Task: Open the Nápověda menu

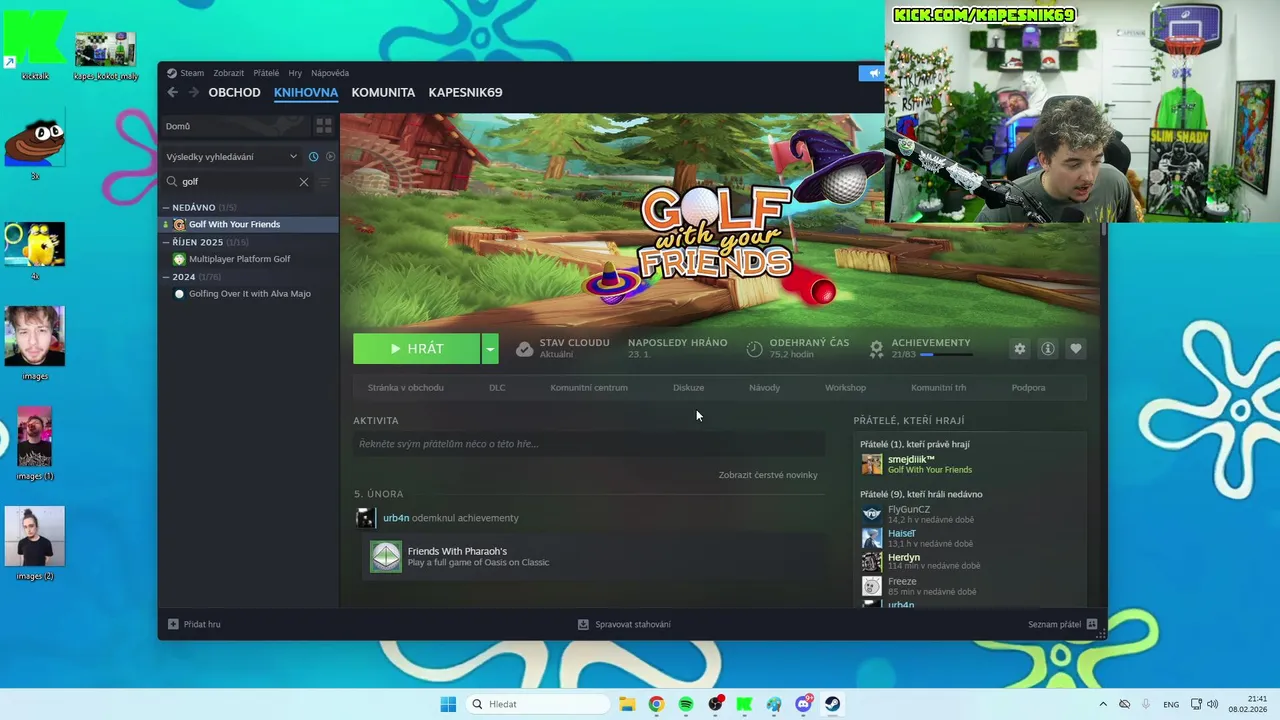Action: click(x=330, y=73)
